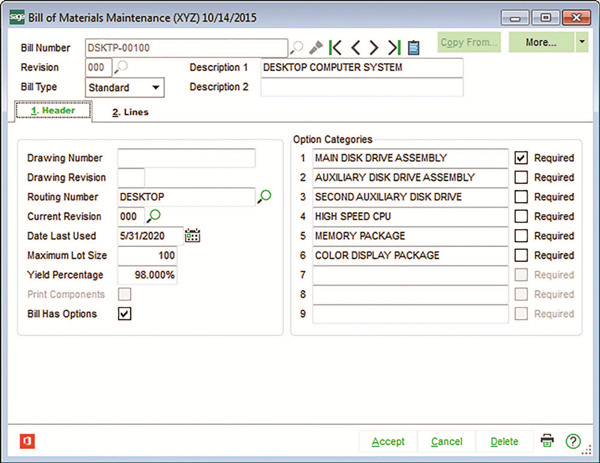Click the Print Components checkbox

[124, 294]
